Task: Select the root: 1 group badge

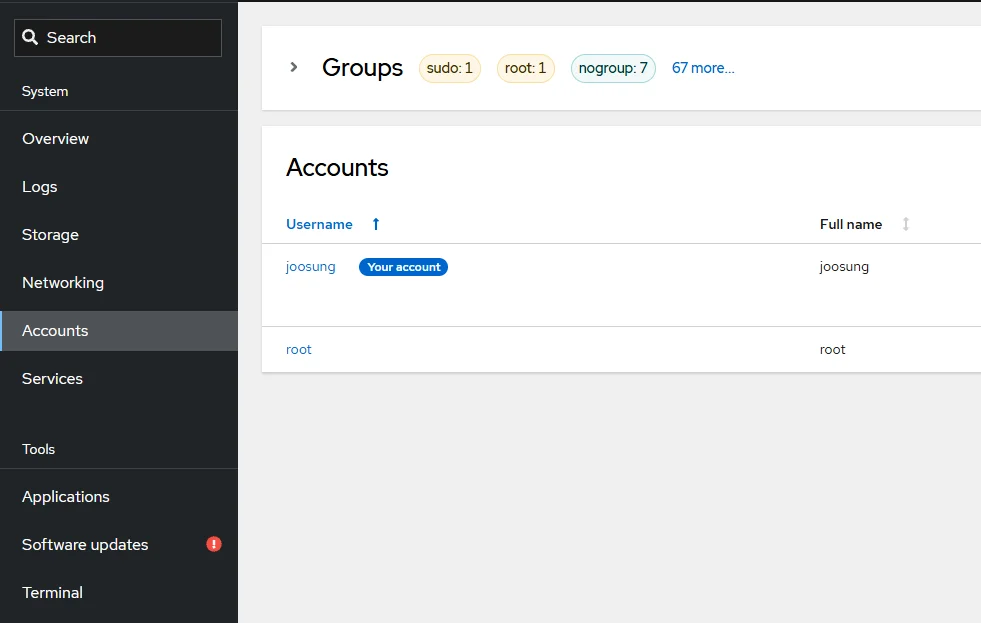Action: pyautogui.click(x=526, y=68)
